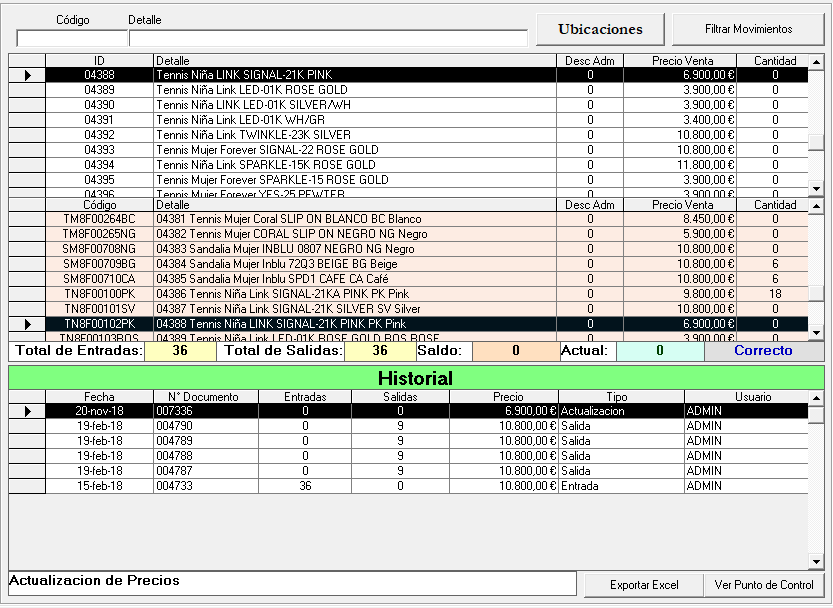The height and width of the screenshot is (608, 833).
Task: Open Ver Punto de Control
Action: coord(764,585)
